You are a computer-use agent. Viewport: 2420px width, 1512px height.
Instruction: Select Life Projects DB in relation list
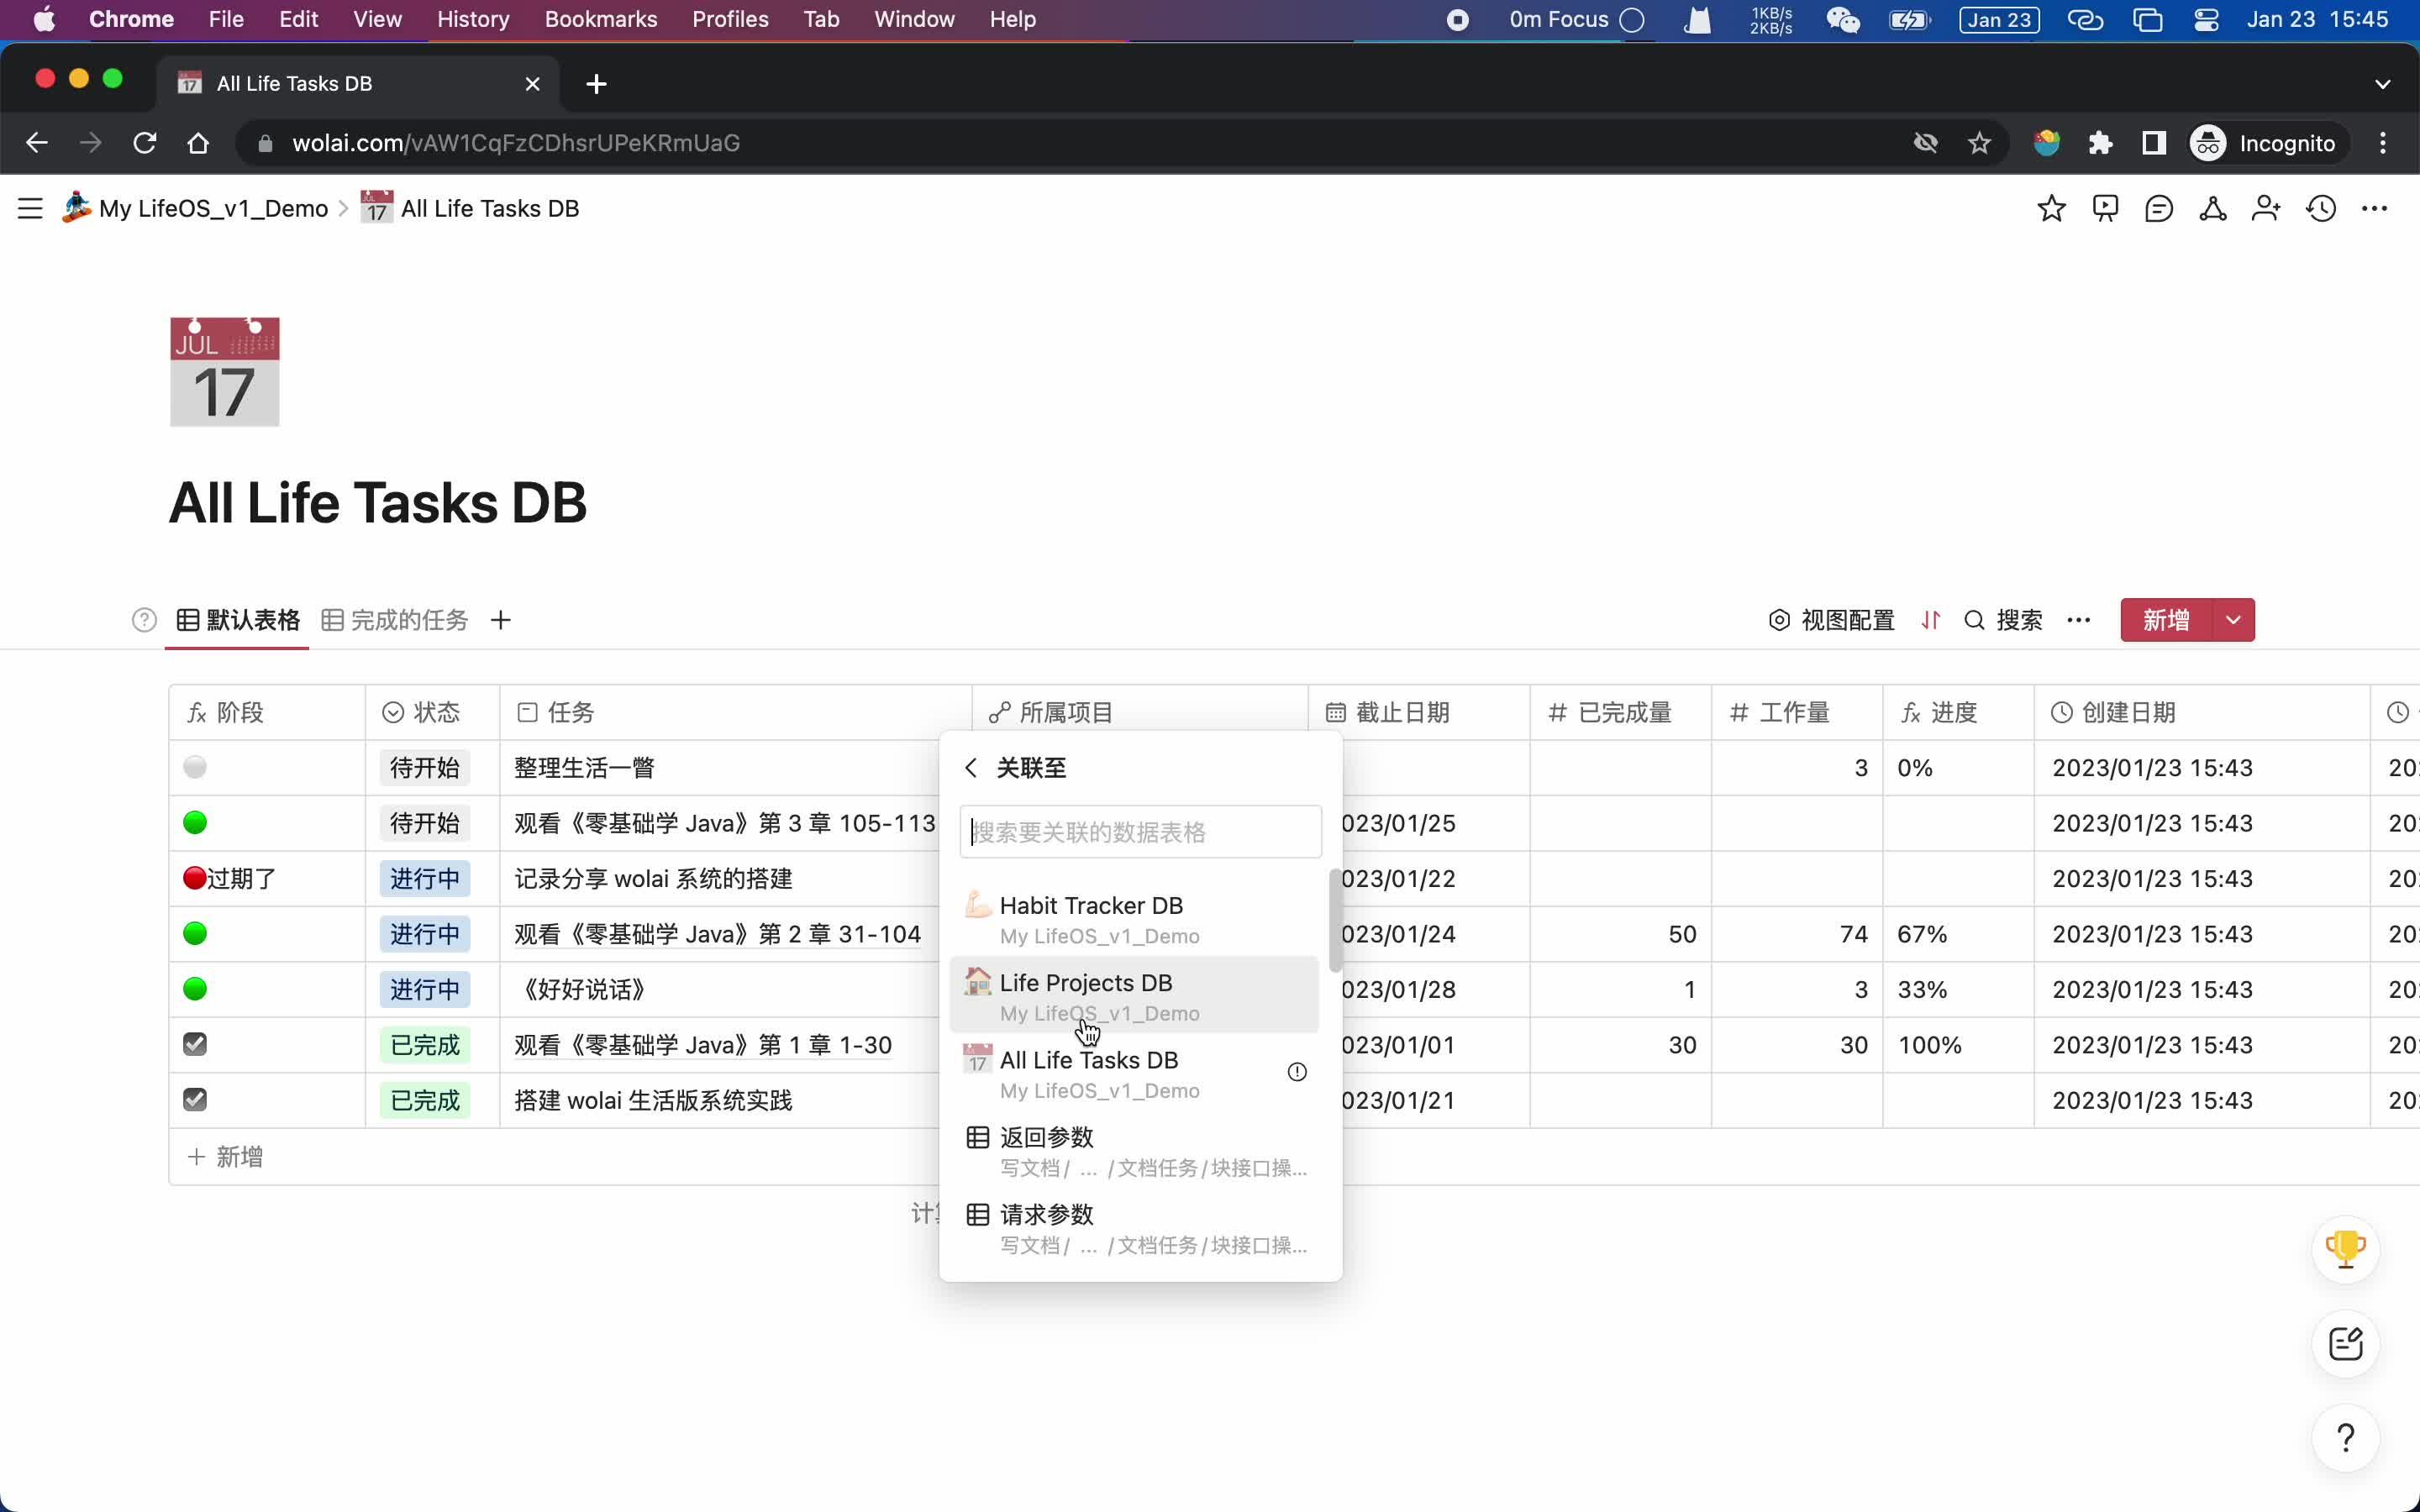coord(1134,995)
